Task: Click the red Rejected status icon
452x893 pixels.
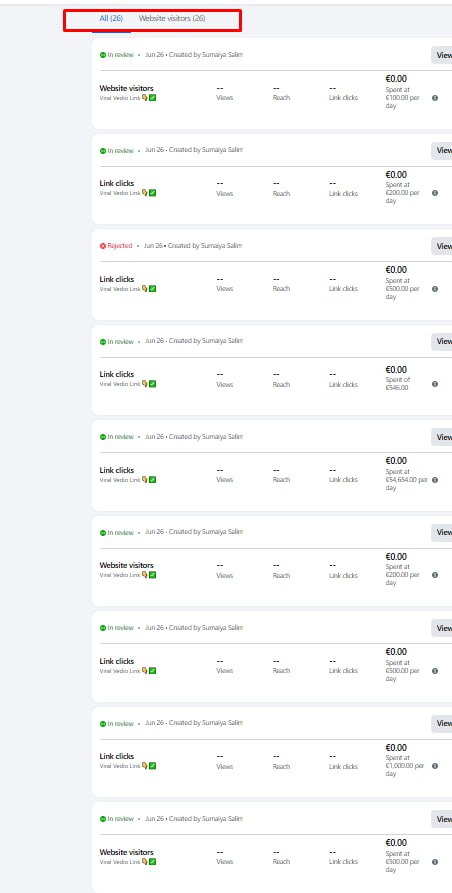Action: tap(103, 246)
